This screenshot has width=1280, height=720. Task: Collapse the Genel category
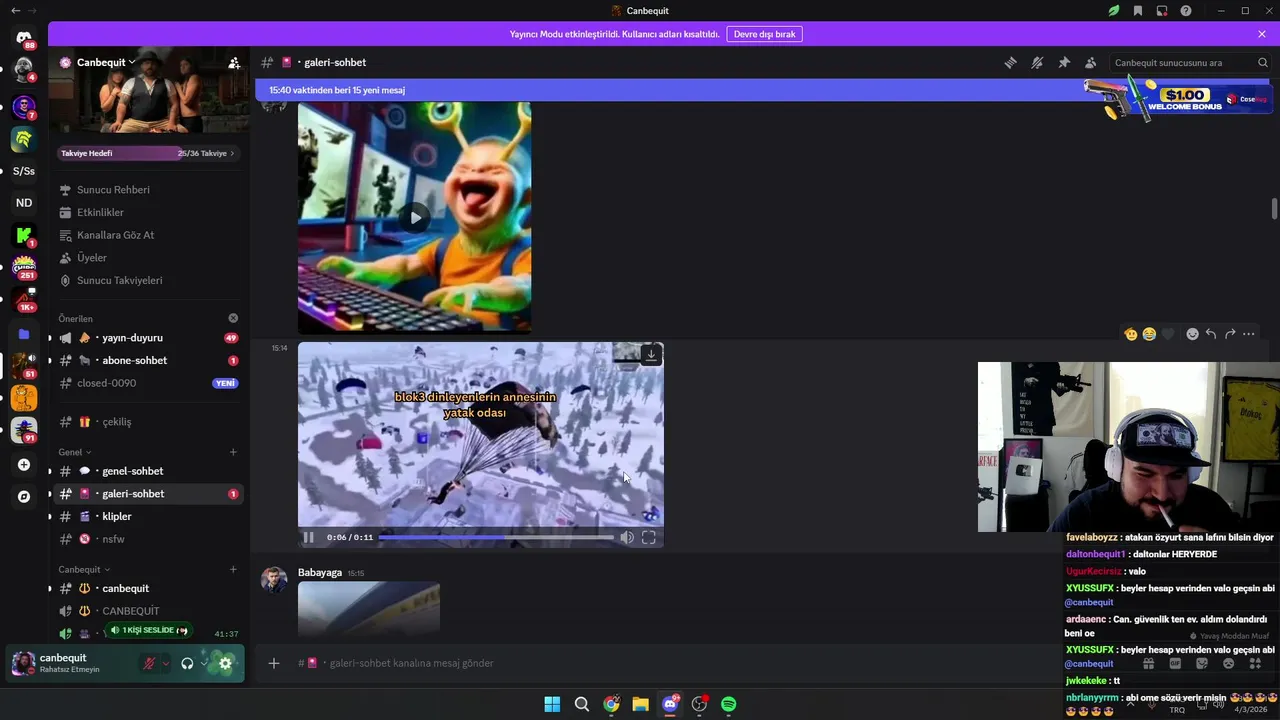tap(74, 452)
